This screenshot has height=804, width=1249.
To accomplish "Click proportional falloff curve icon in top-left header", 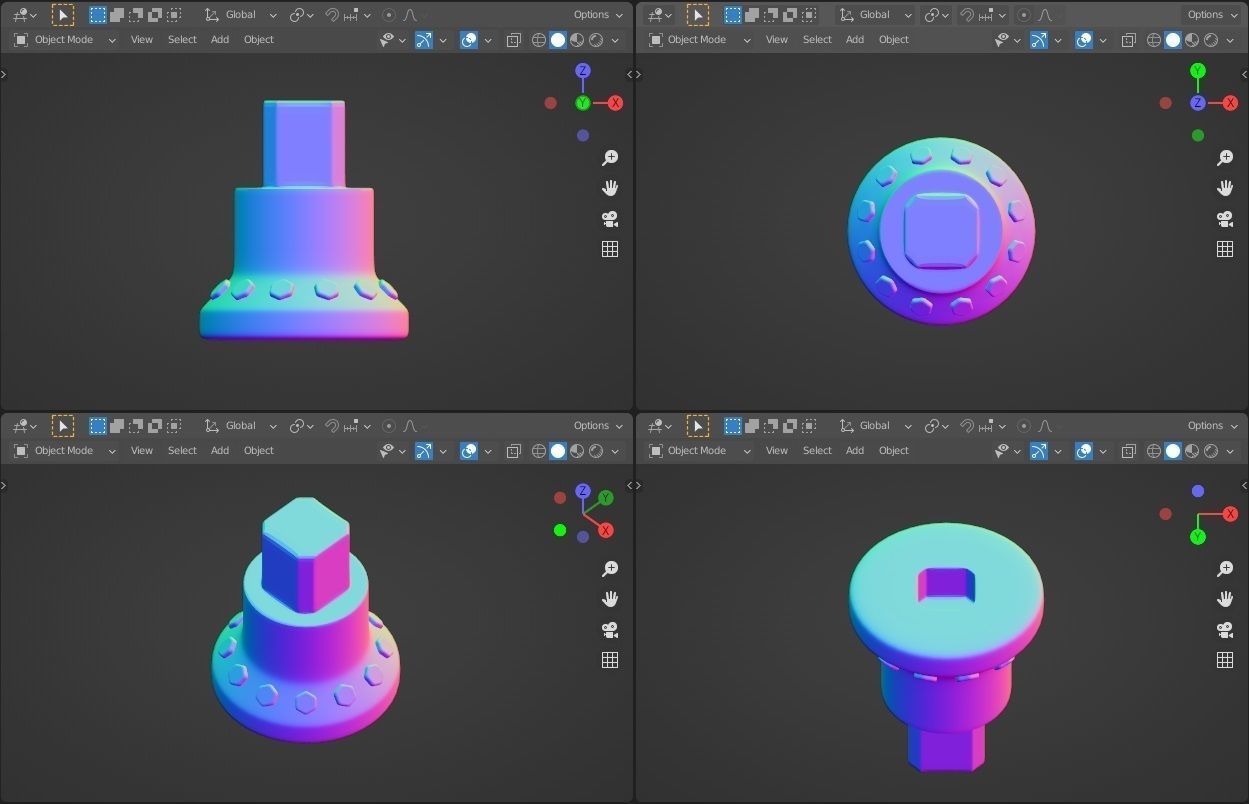I will [410, 15].
